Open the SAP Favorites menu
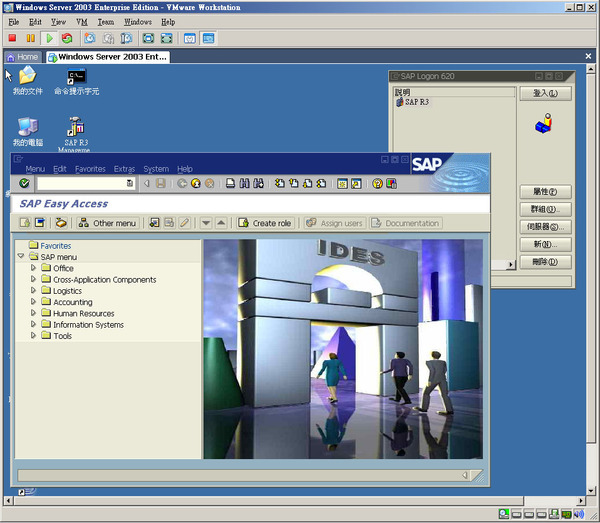 point(90,169)
